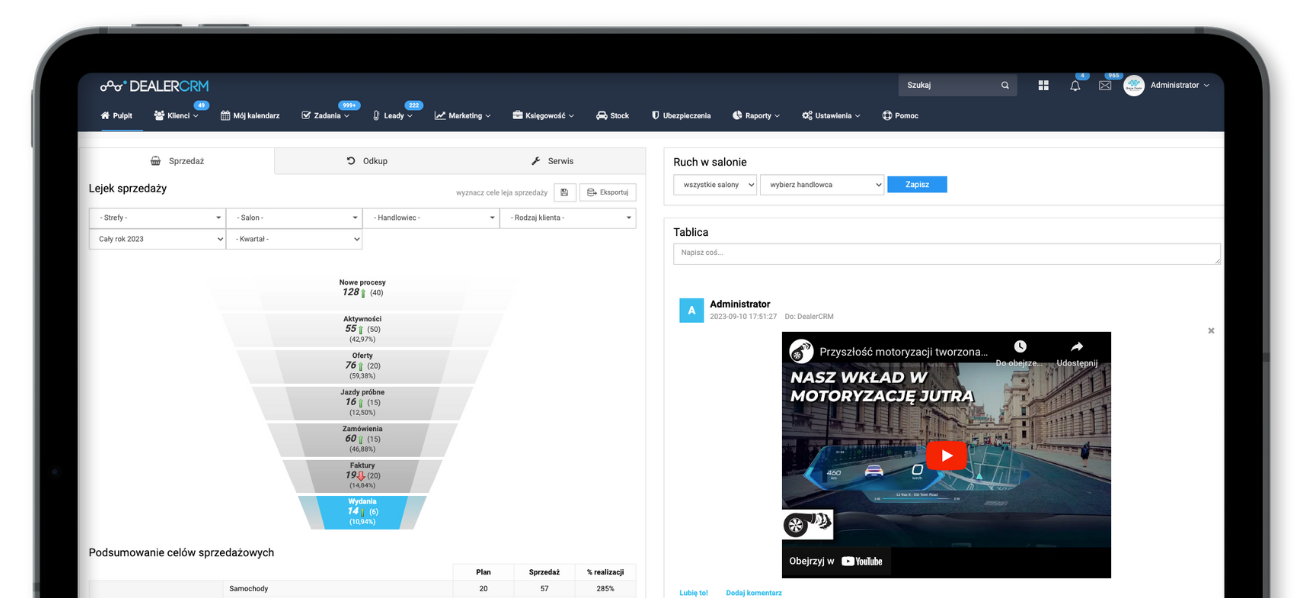1296x598 pixels.
Task: Open Pomoc help page
Action: (x=900, y=115)
